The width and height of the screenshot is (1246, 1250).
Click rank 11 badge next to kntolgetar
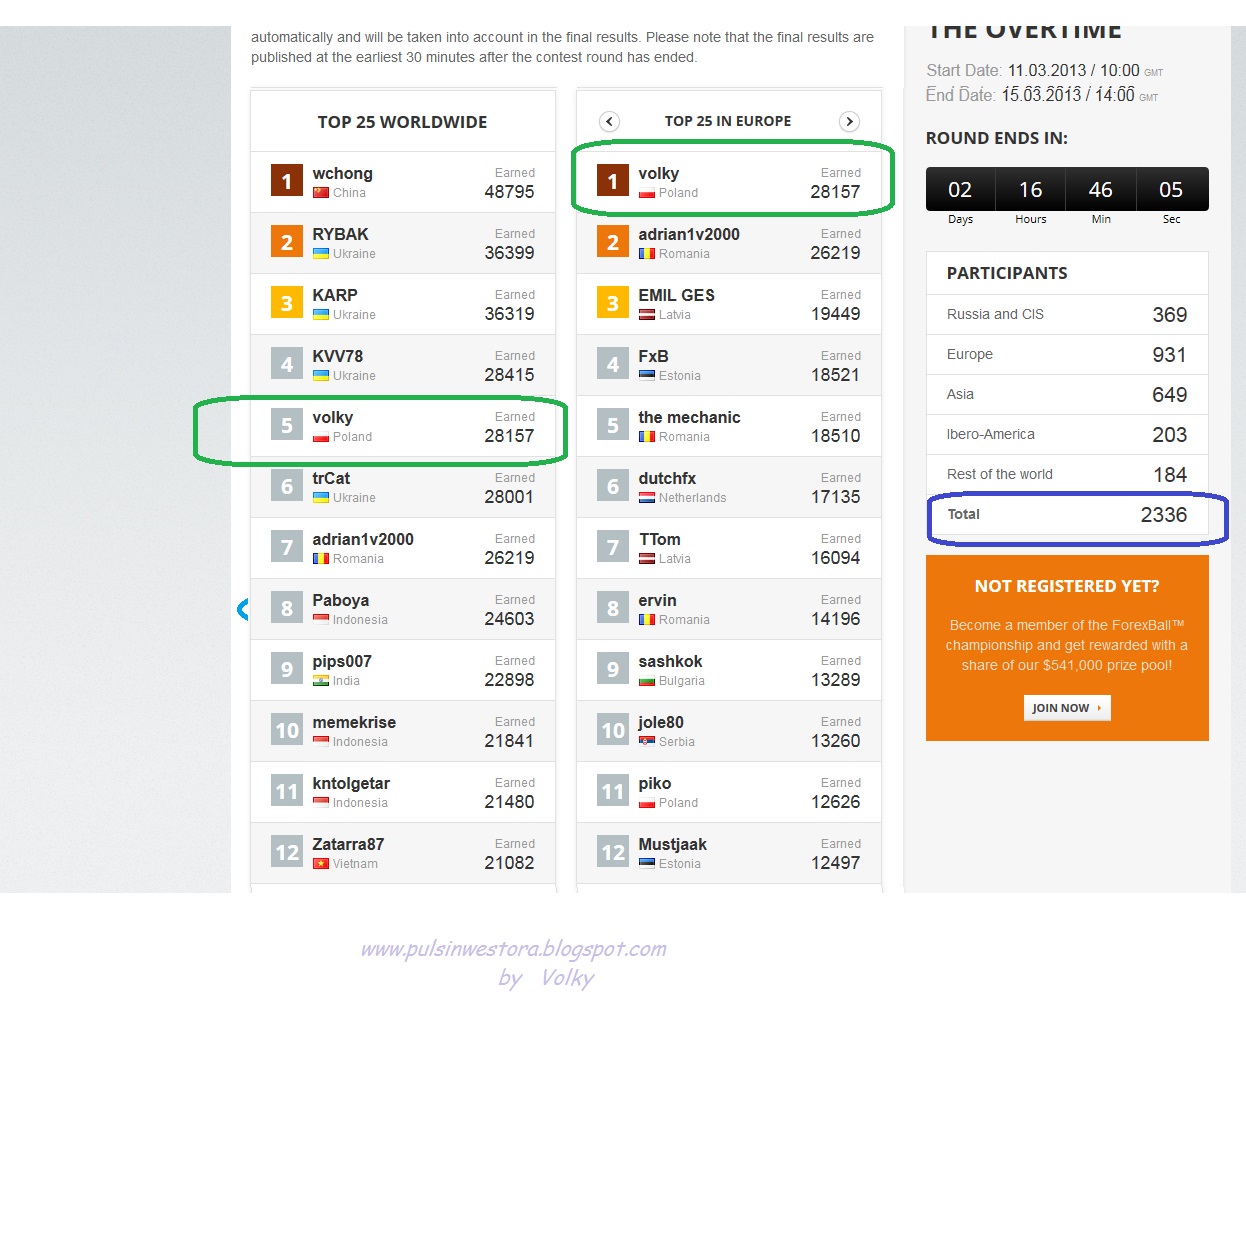pyautogui.click(x=287, y=791)
